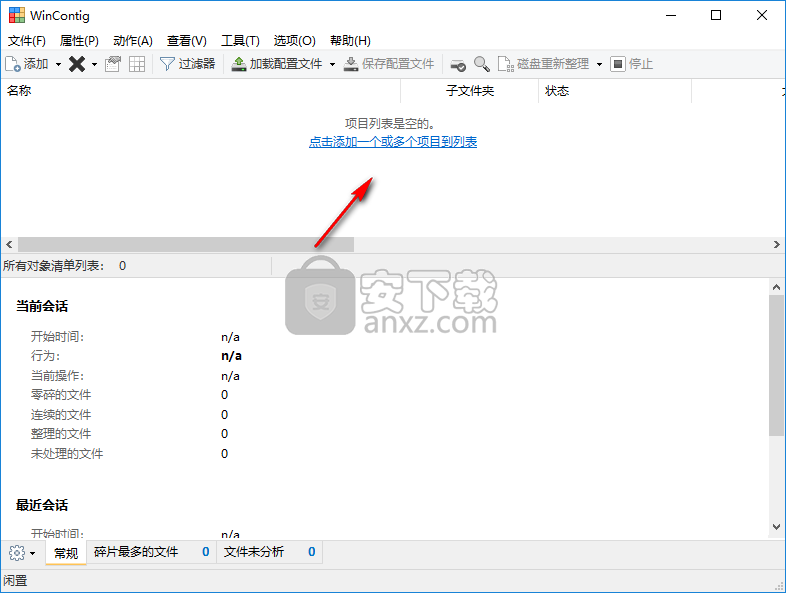Open the 选项(O) menu
The width and height of the screenshot is (786, 593).
point(294,41)
